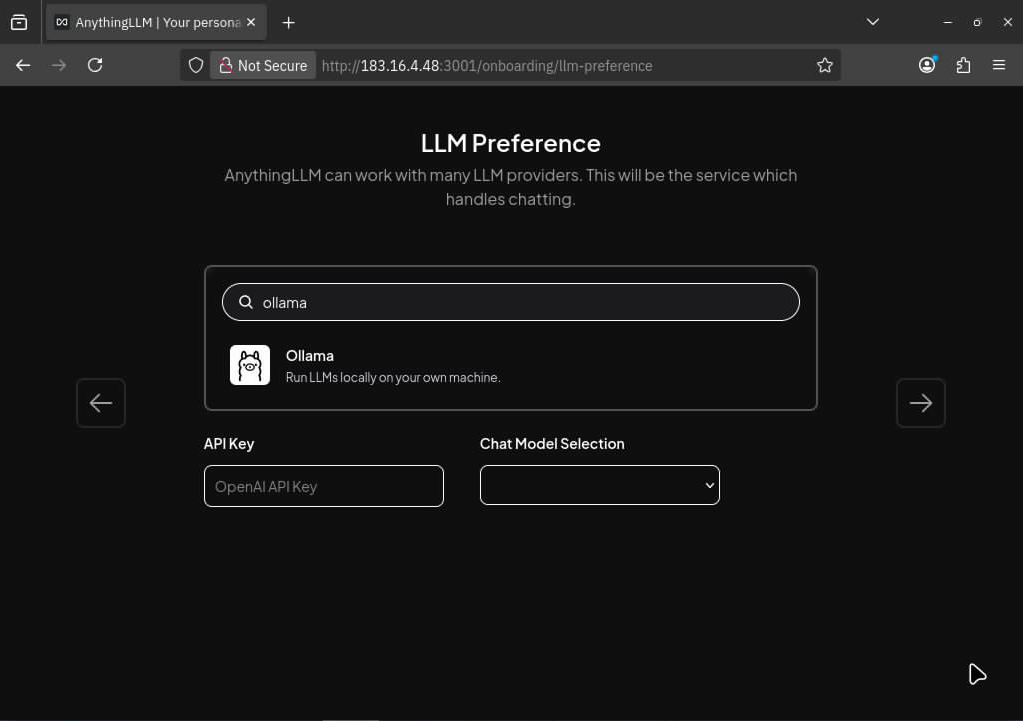Open the Firefox account icon

point(927,65)
